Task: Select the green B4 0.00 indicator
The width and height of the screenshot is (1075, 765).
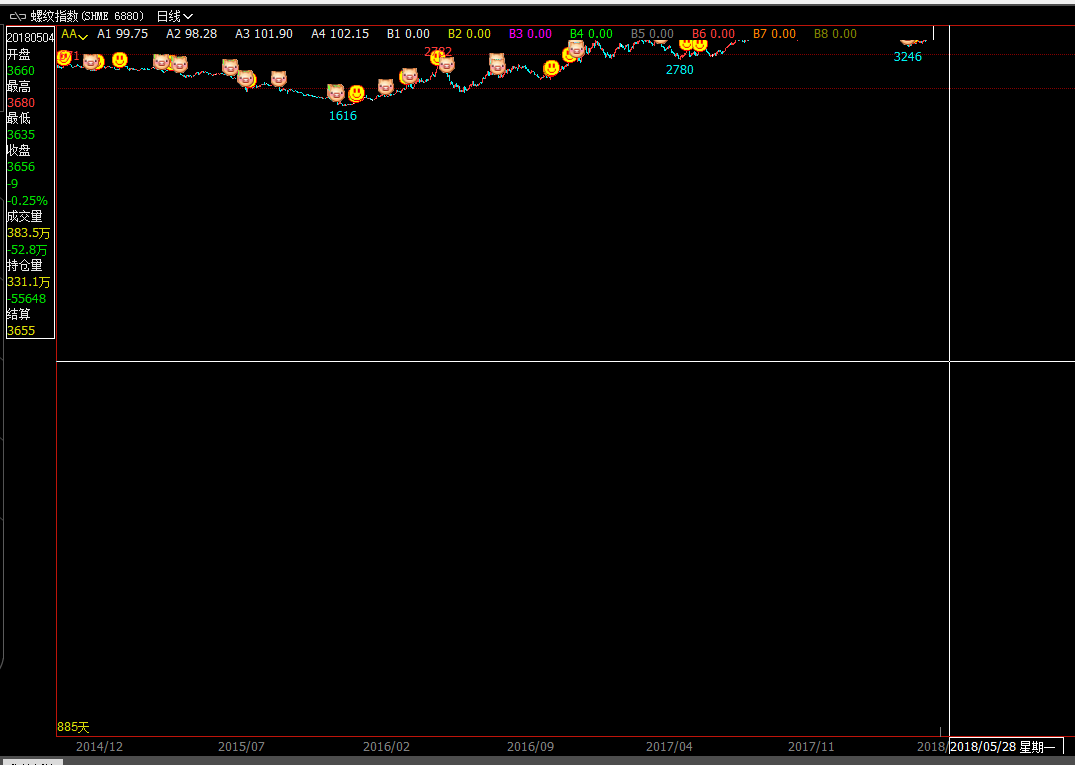Action: (591, 34)
